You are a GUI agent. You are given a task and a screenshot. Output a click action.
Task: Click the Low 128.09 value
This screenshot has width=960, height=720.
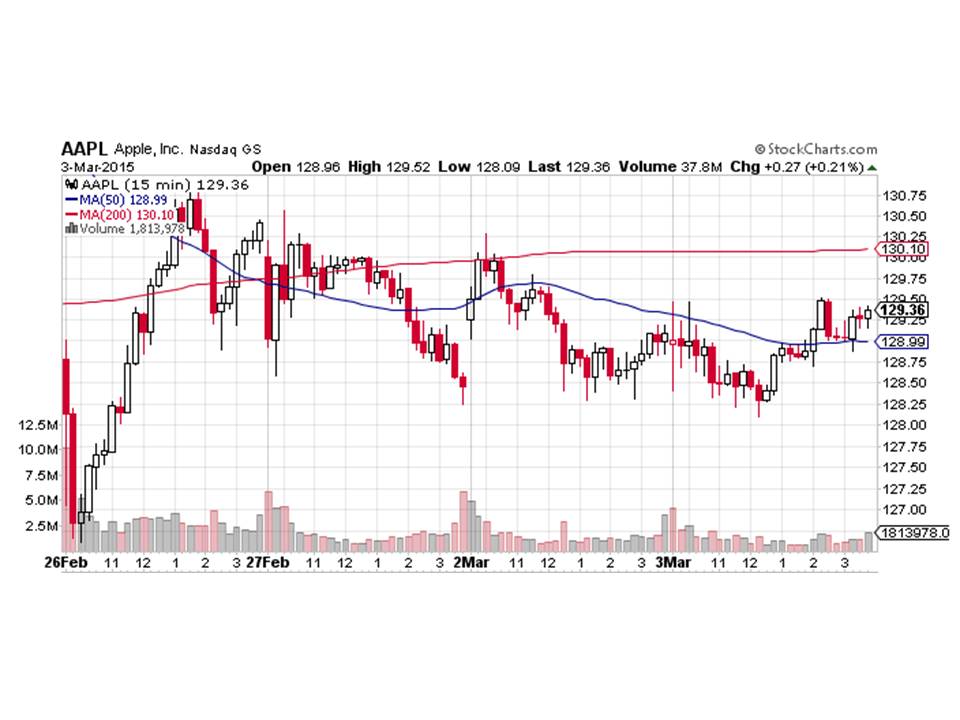click(x=479, y=167)
